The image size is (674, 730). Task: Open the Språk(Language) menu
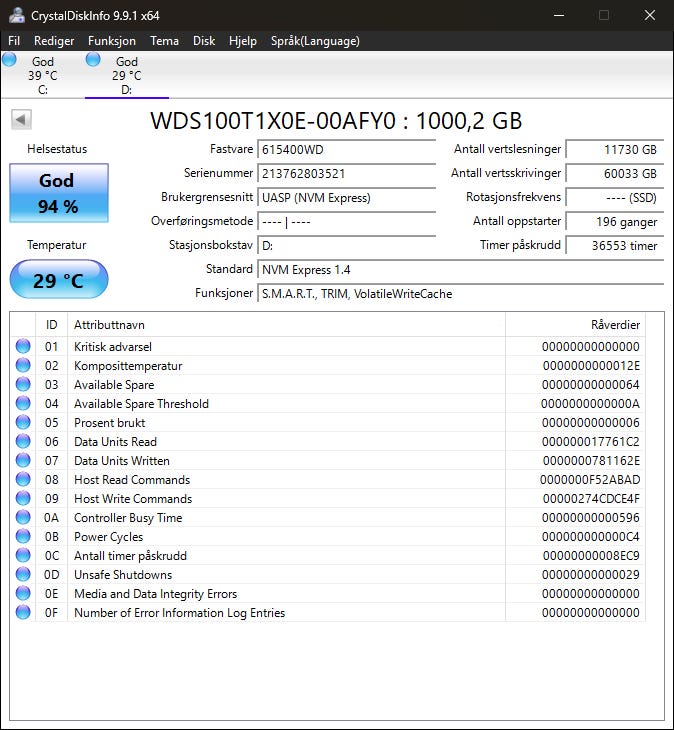click(315, 41)
